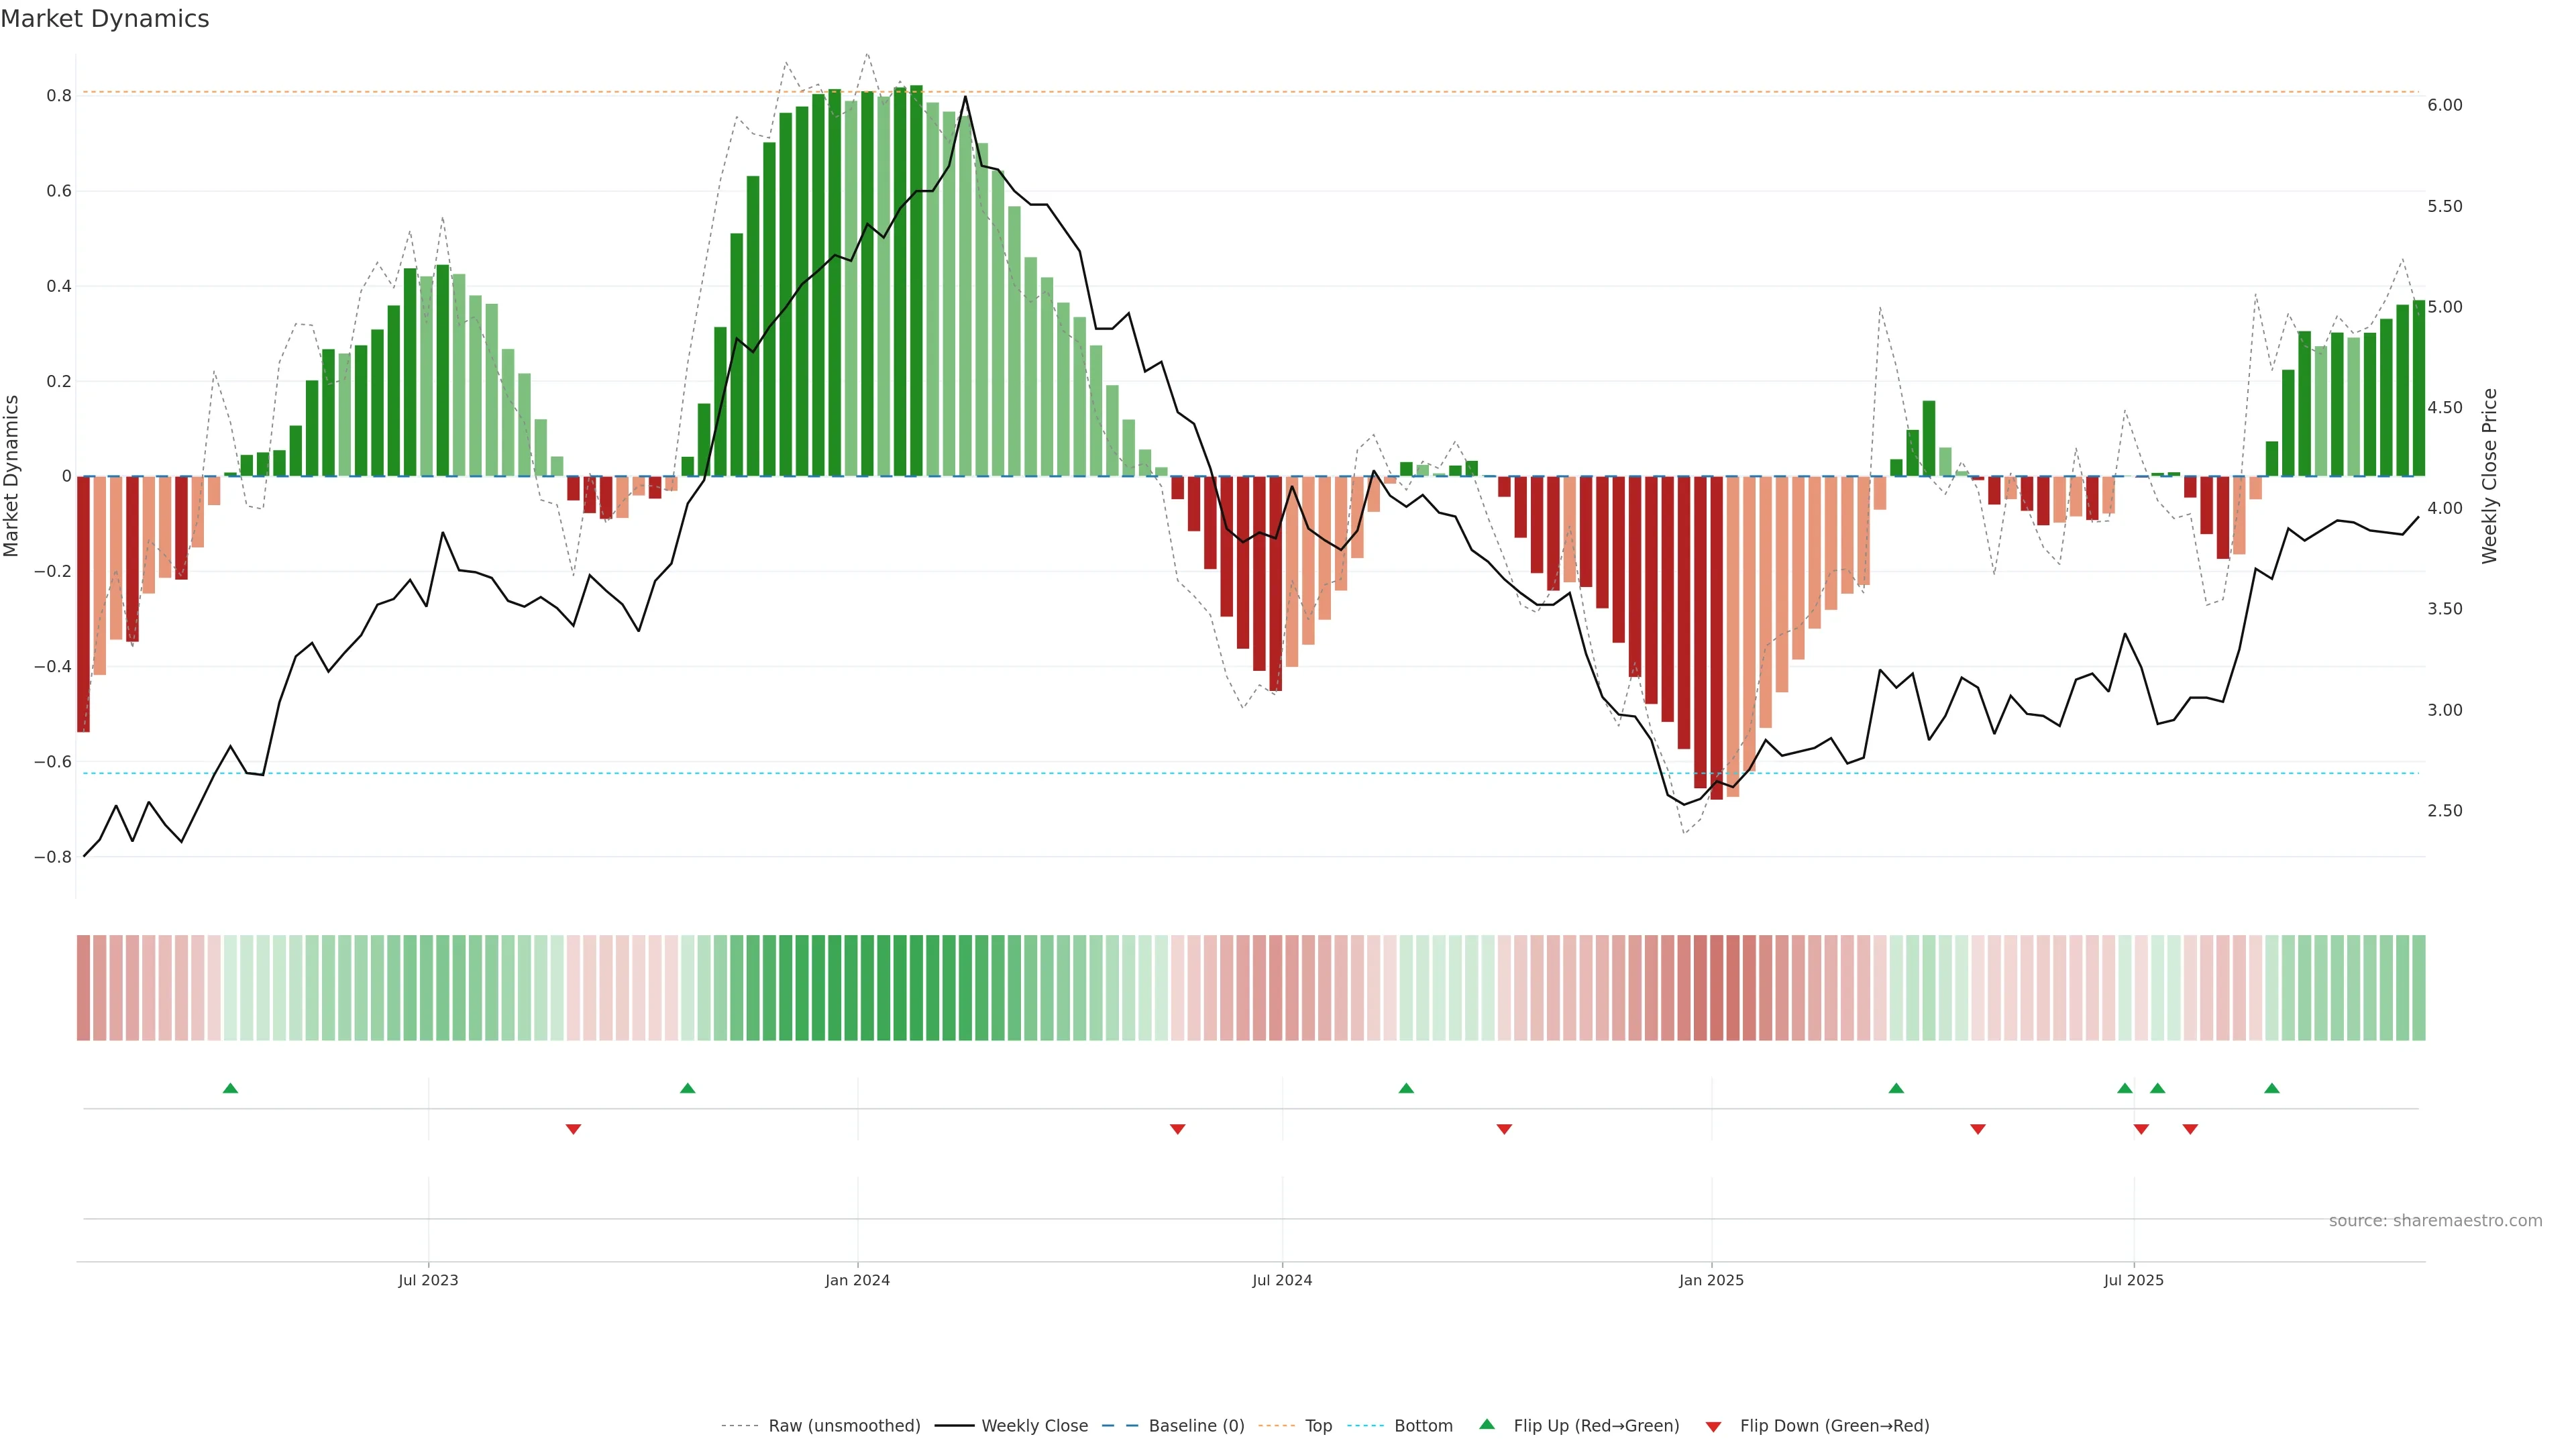Click Flip Down marker between Jan and Jul 2024

[x=1177, y=1129]
